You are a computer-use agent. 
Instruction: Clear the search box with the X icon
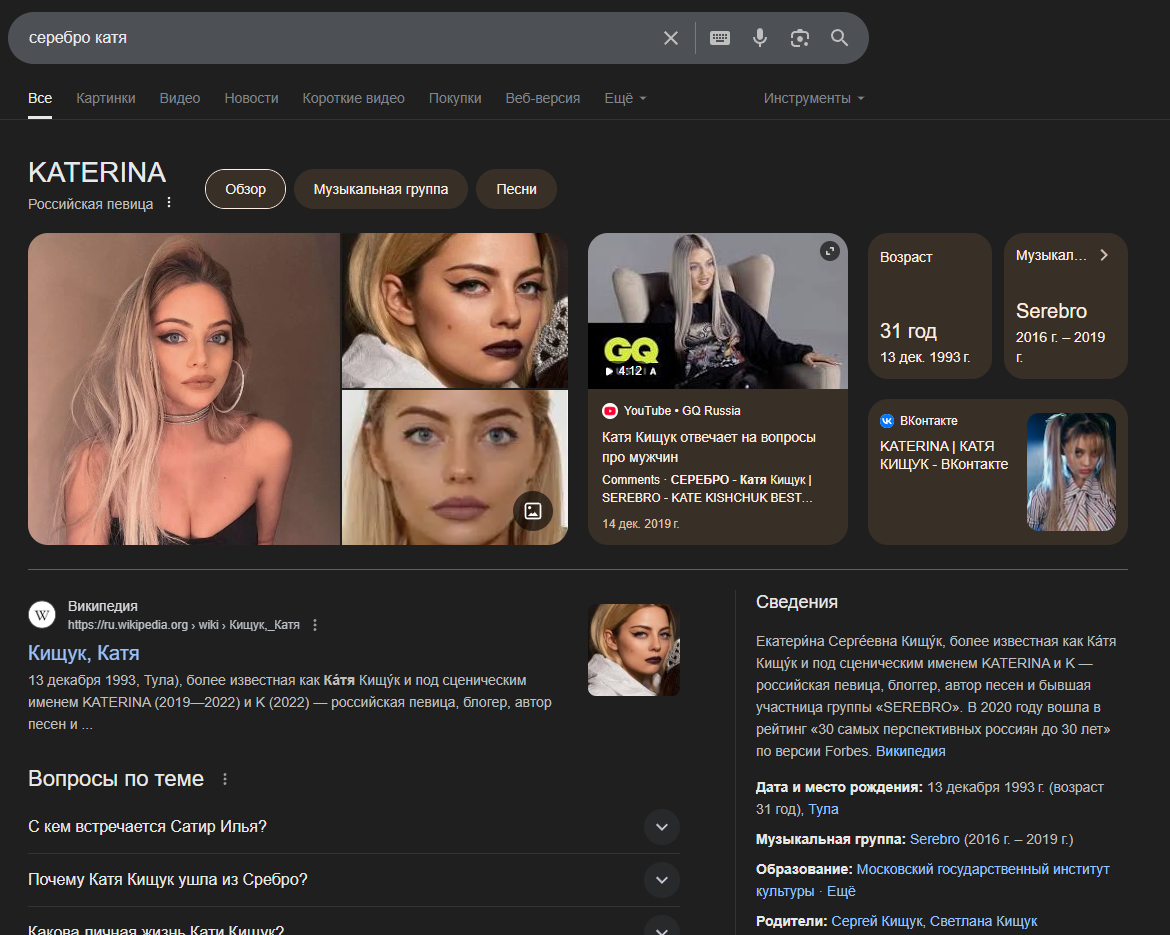pyautogui.click(x=671, y=38)
